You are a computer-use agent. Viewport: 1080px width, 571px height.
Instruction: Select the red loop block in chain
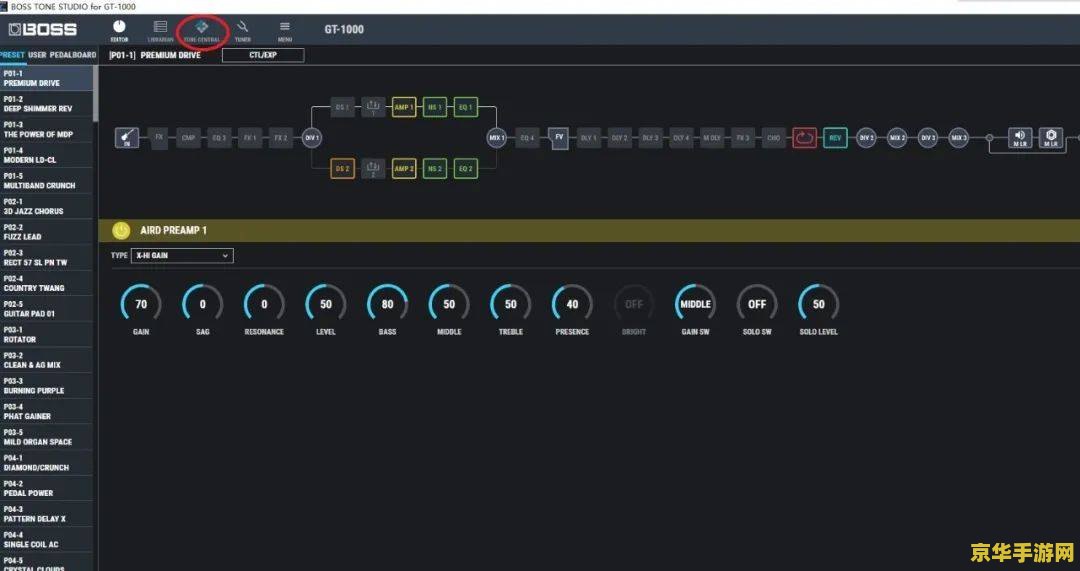point(804,138)
